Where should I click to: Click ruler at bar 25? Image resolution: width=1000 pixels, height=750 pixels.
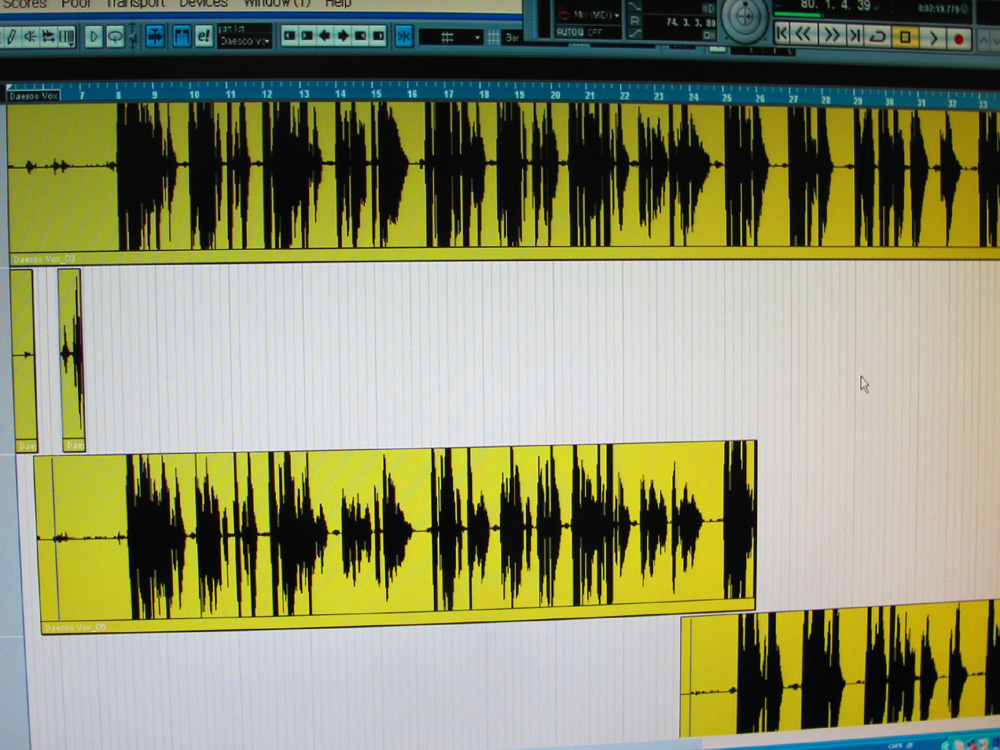[x=726, y=98]
